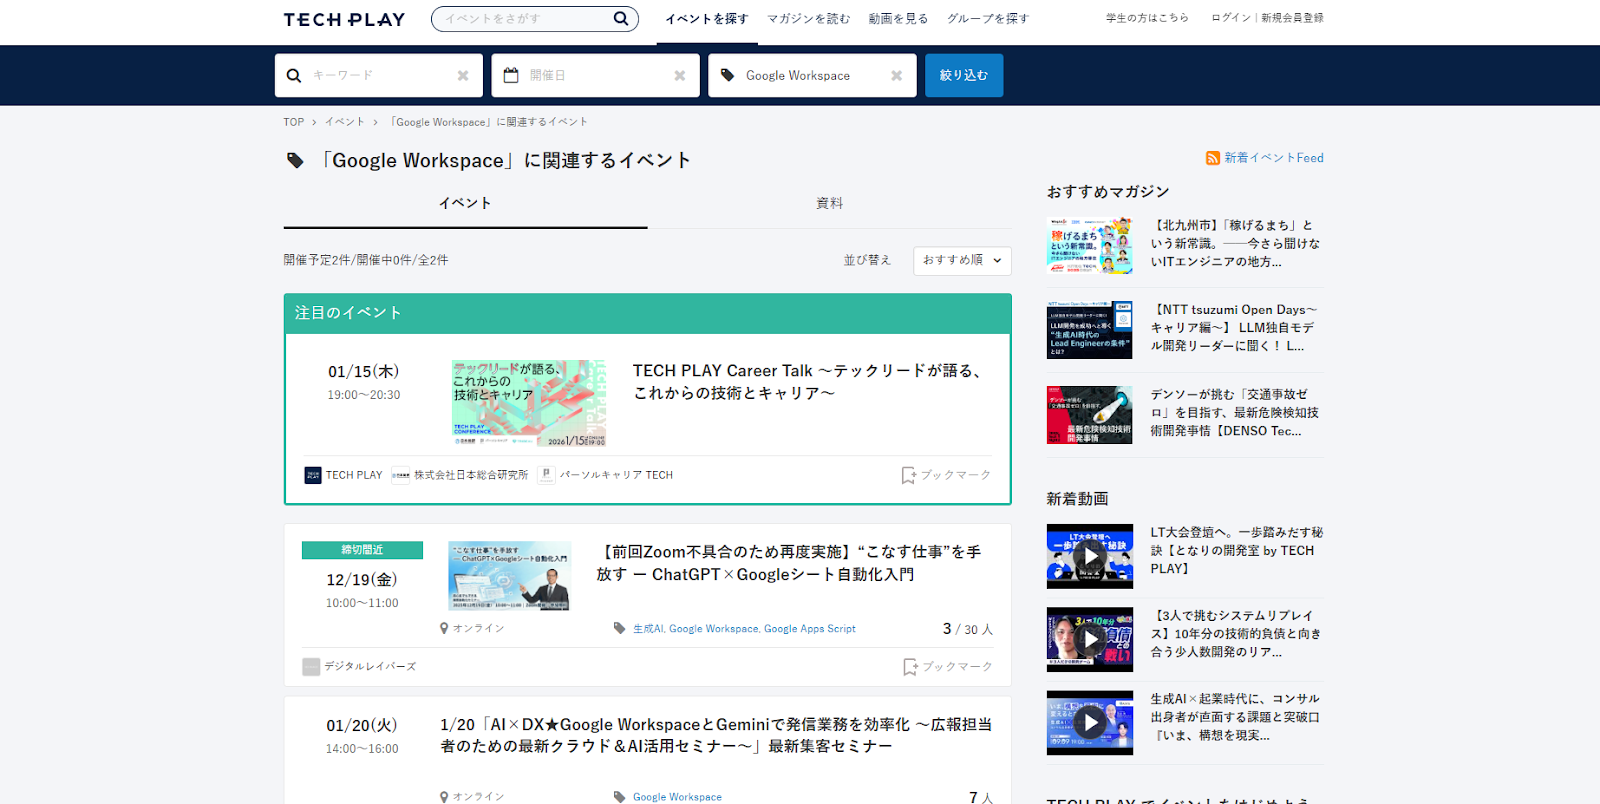Screen dimensions: 1600x804
Task: Open the 北九州市 magazine article thumbnail
Action: [x=1089, y=245]
